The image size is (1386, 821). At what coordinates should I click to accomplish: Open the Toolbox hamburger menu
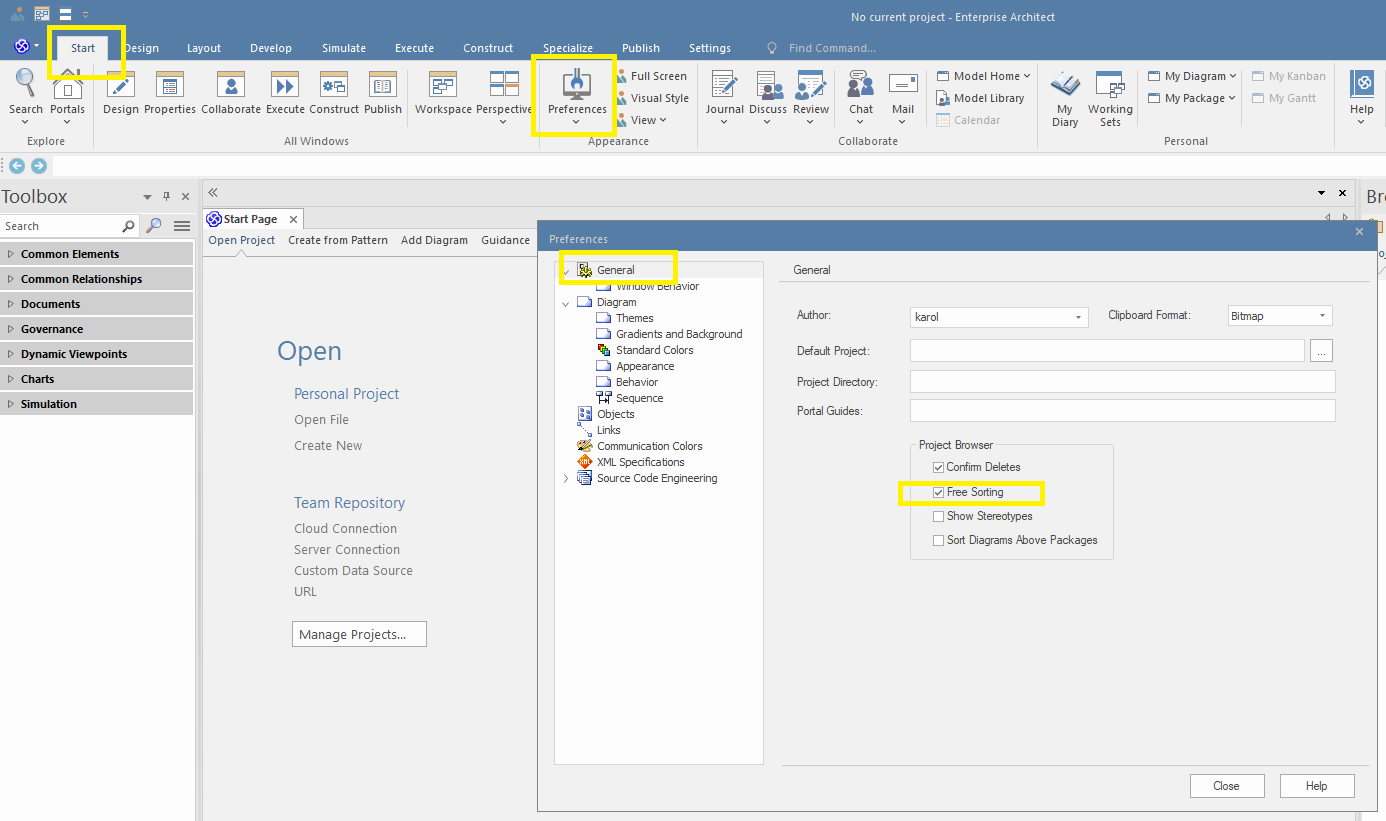(x=182, y=226)
